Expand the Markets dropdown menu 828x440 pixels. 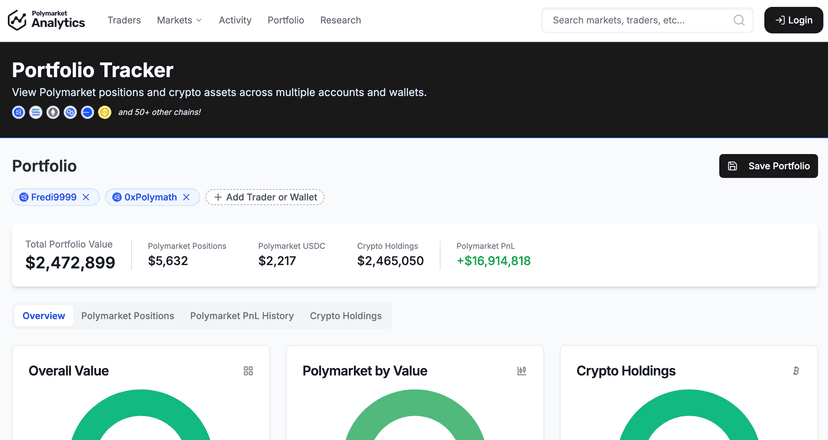tap(179, 20)
